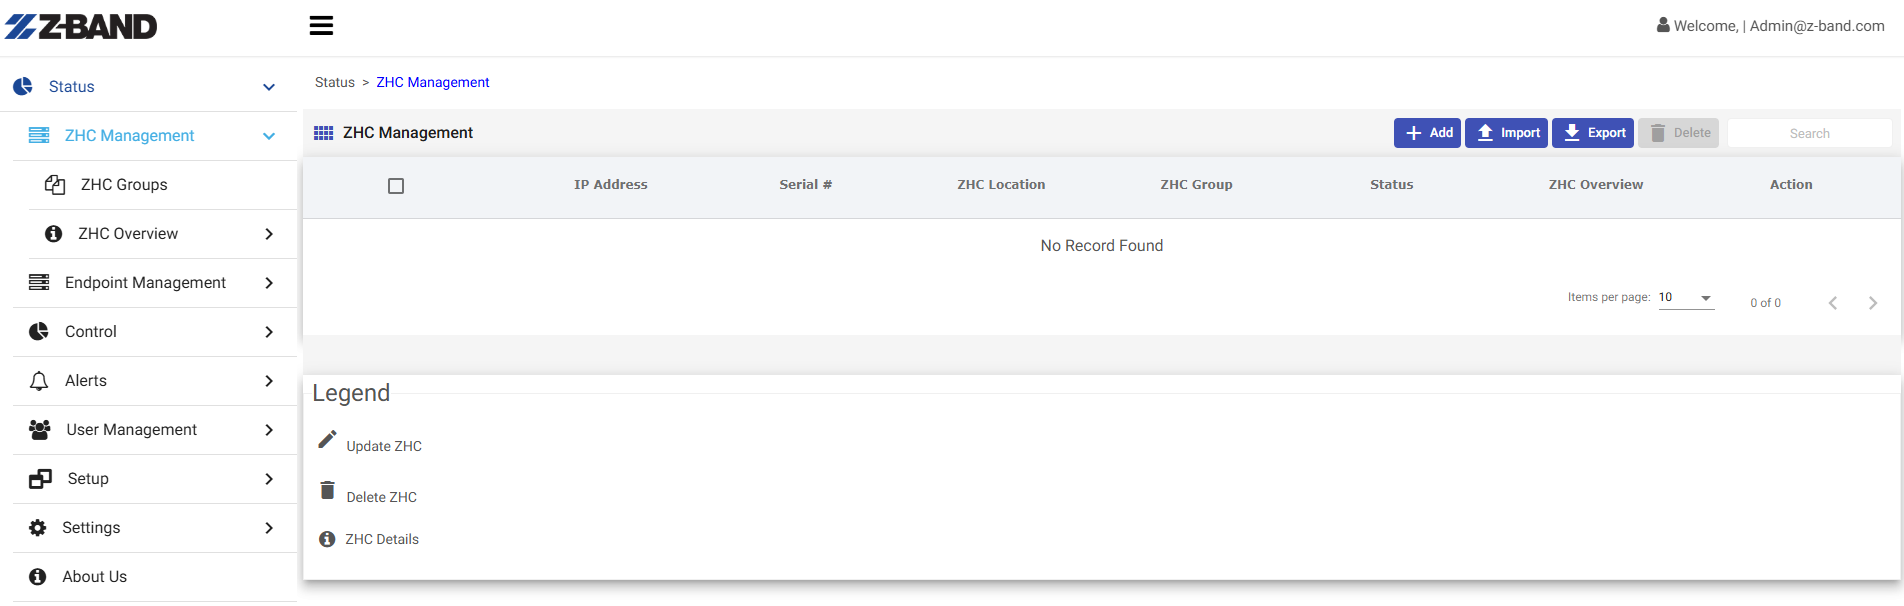
Task: Open the Control menu item
Action: [91, 332]
